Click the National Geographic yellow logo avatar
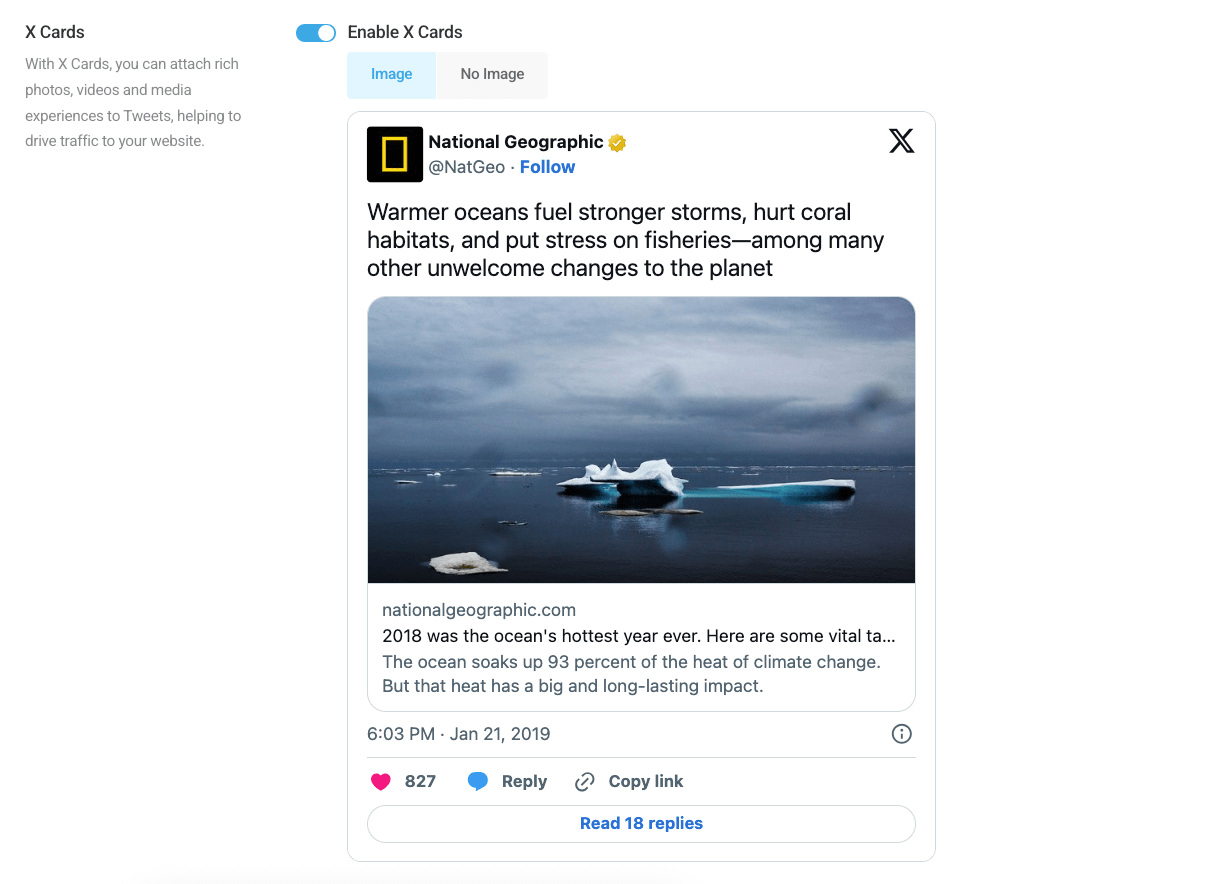 pos(395,155)
